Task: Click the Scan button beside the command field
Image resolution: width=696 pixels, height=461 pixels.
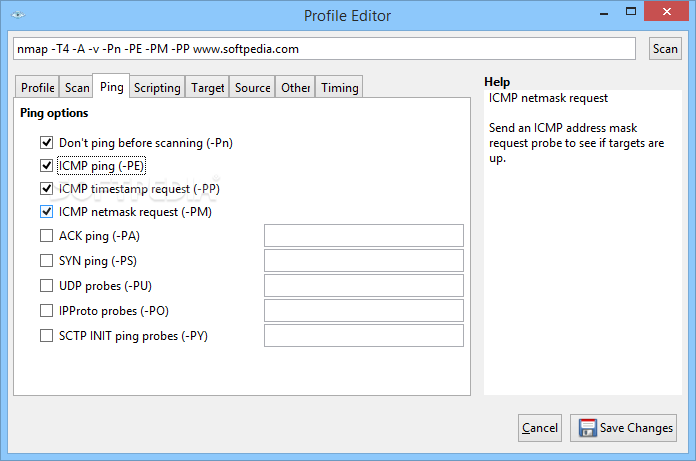Action: click(x=665, y=49)
